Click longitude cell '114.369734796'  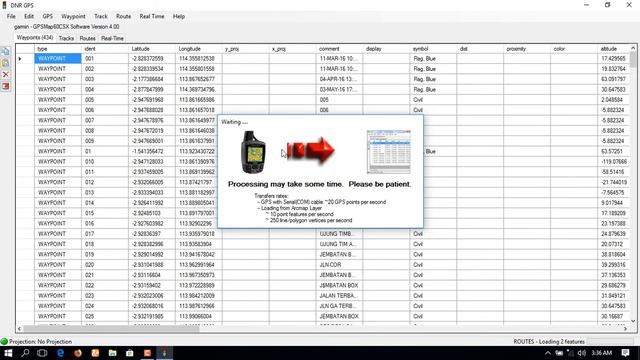click(x=199, y=89)
